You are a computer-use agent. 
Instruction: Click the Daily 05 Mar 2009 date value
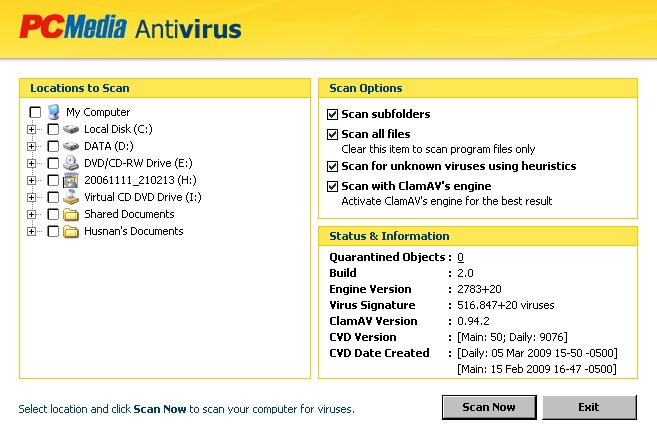(x=537, y=353)
